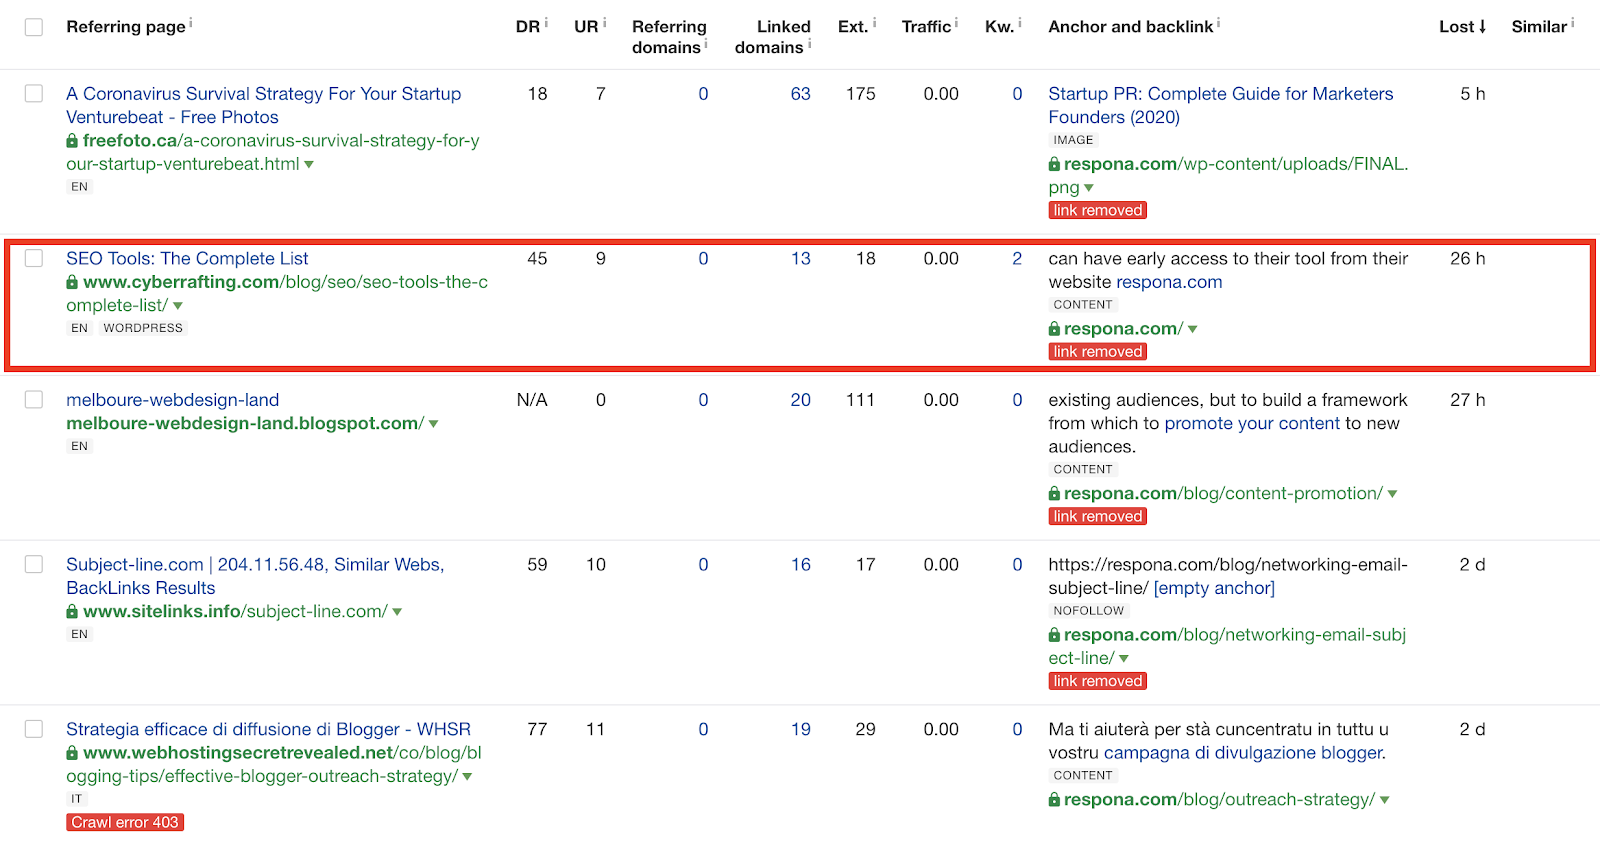Click padlock icon before webhostingsecretrevealed.net URL
1600x843 pixels.
72,753
